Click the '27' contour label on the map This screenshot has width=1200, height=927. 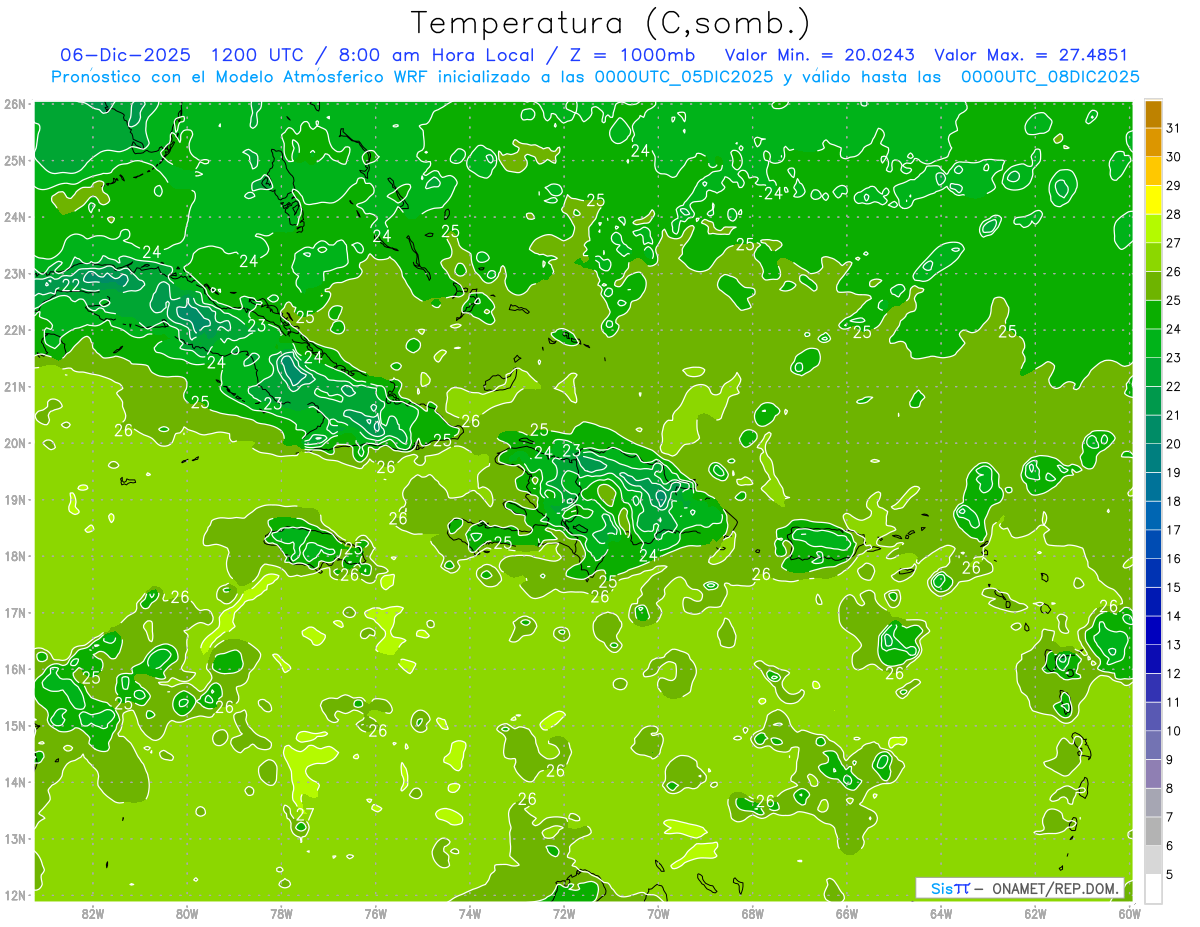click(x=305, y=815)
